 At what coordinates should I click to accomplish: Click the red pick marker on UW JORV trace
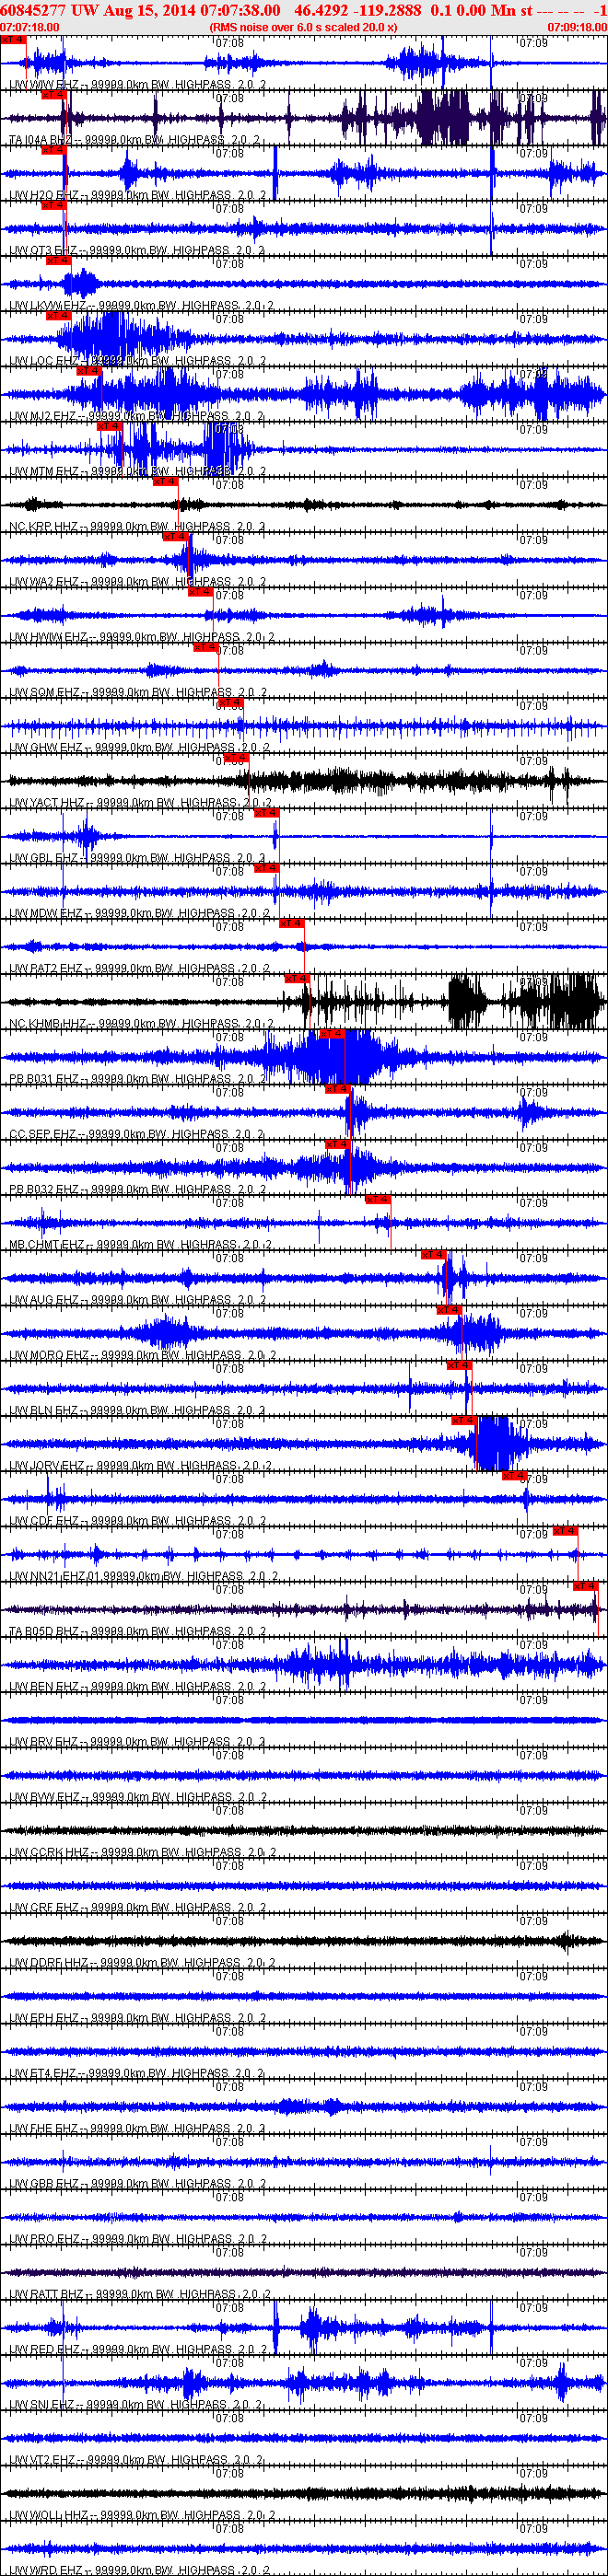click(463, 1420)
